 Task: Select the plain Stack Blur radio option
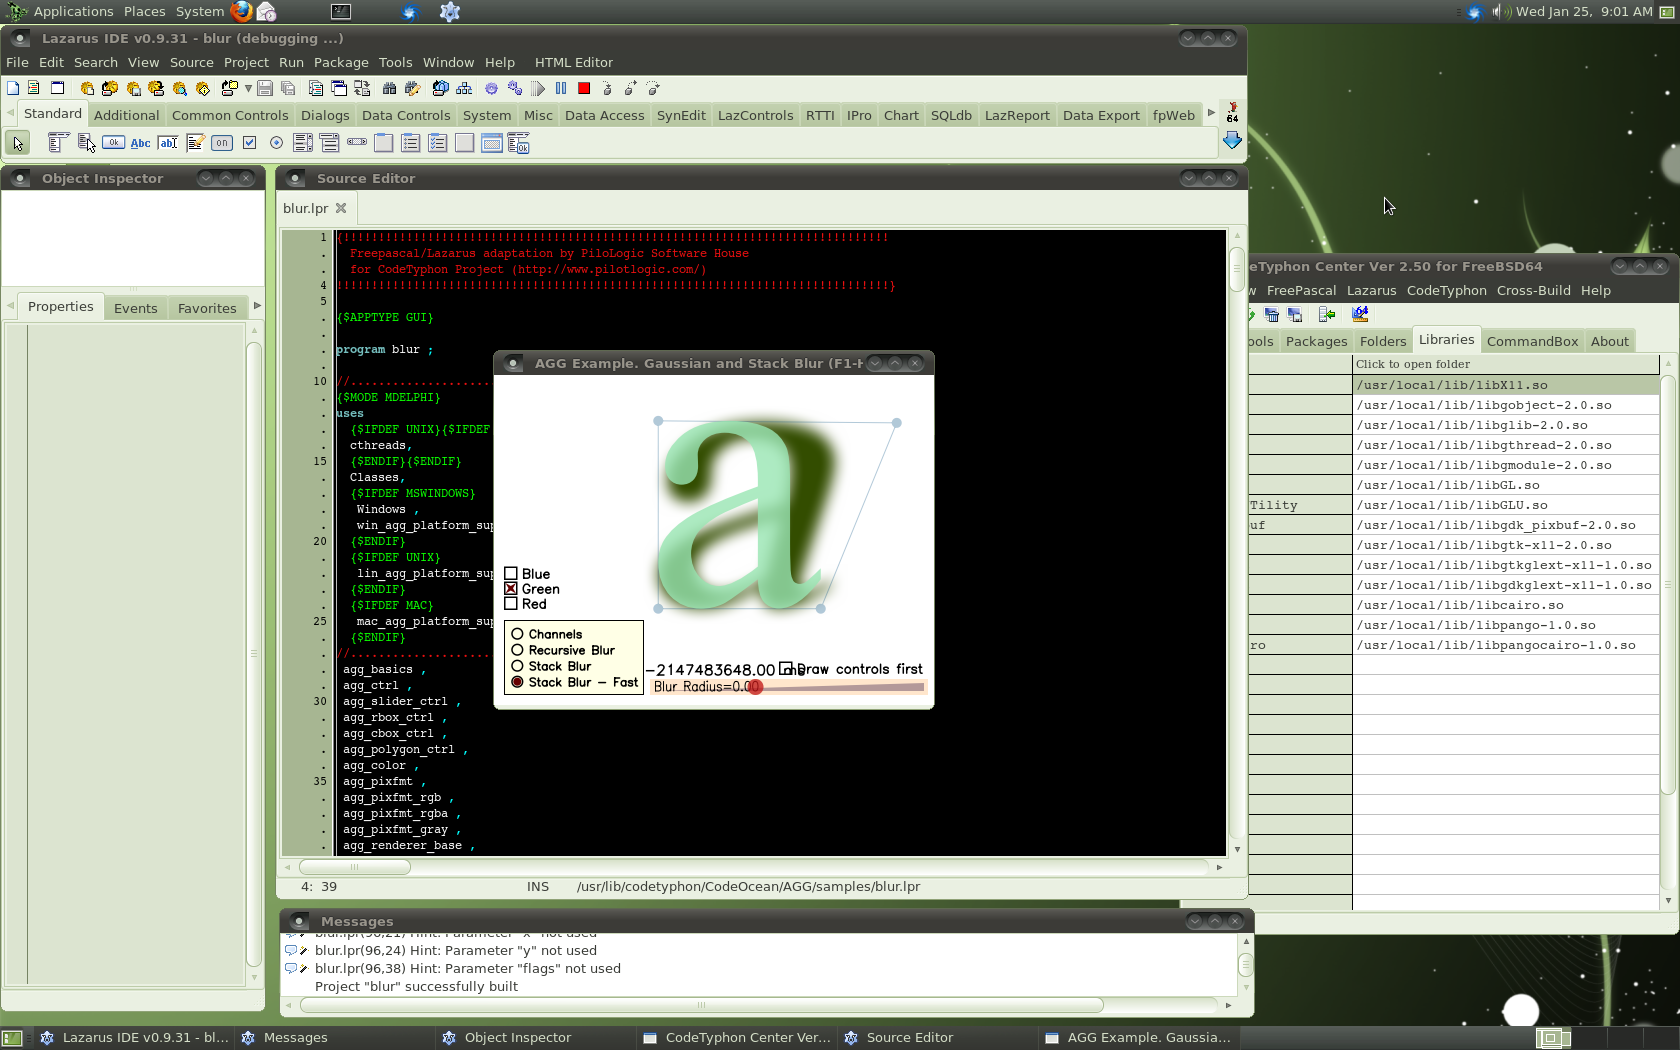click(517, 666)
